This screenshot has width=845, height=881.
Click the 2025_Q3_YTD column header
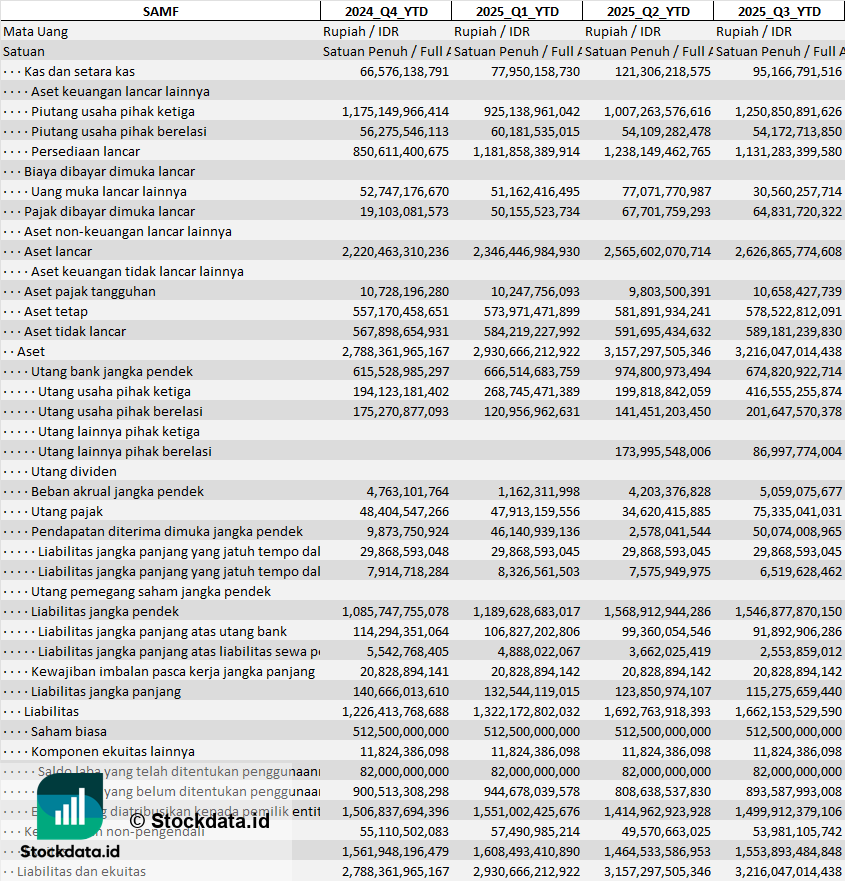click(x=779, y=11)
